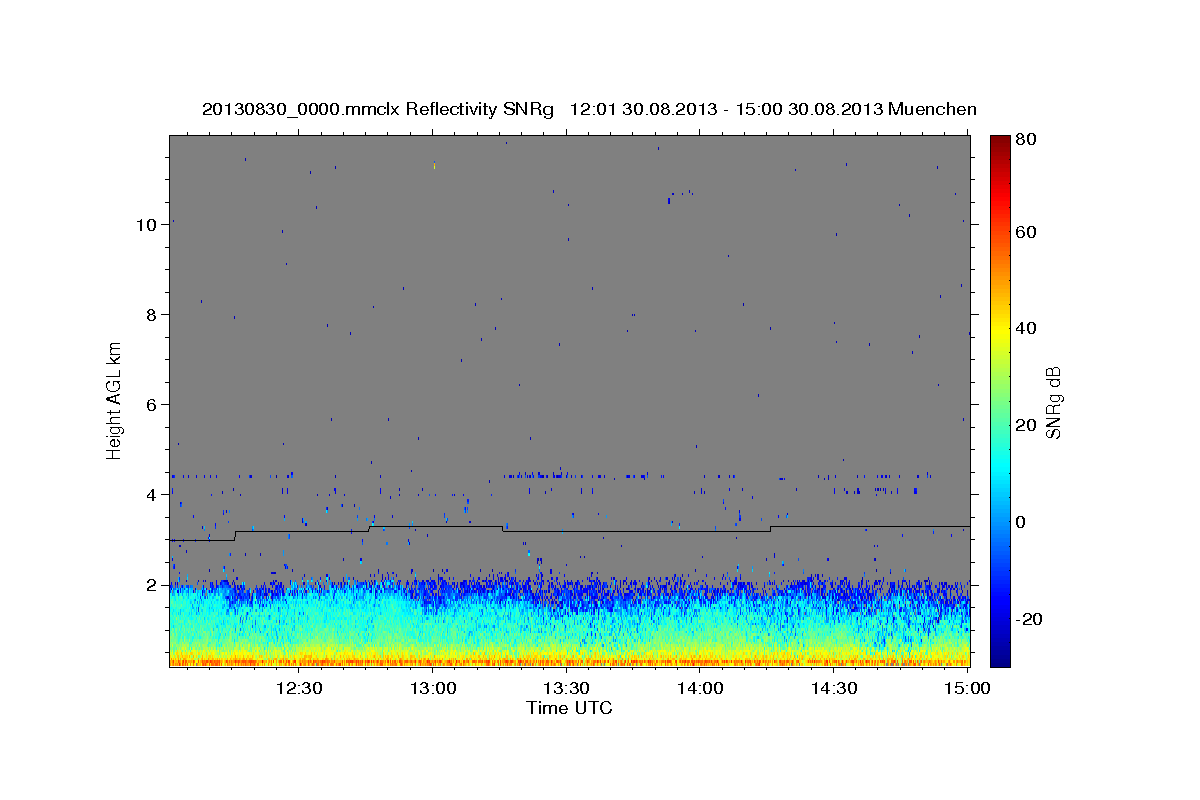The height and width of the screenshot is (800, 1200).
Task: Click the height tick label 10
Action: pos(146,225)
